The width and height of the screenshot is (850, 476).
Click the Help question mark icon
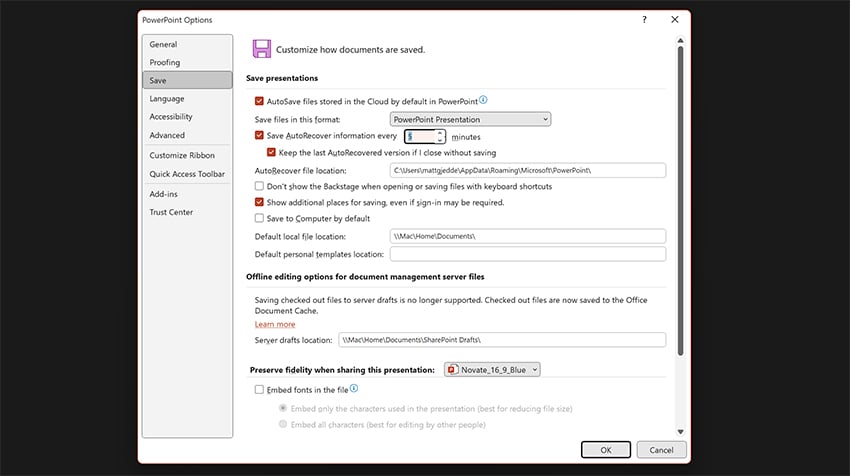[x=643, y=19]
